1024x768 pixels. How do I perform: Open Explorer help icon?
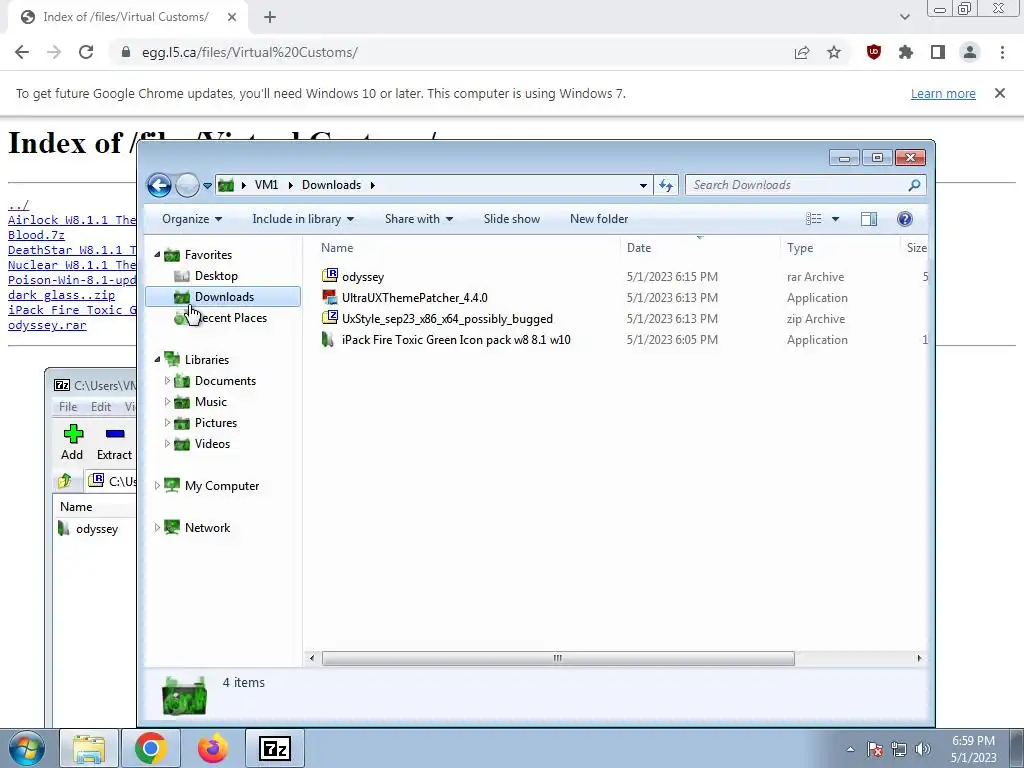point(904,219)
